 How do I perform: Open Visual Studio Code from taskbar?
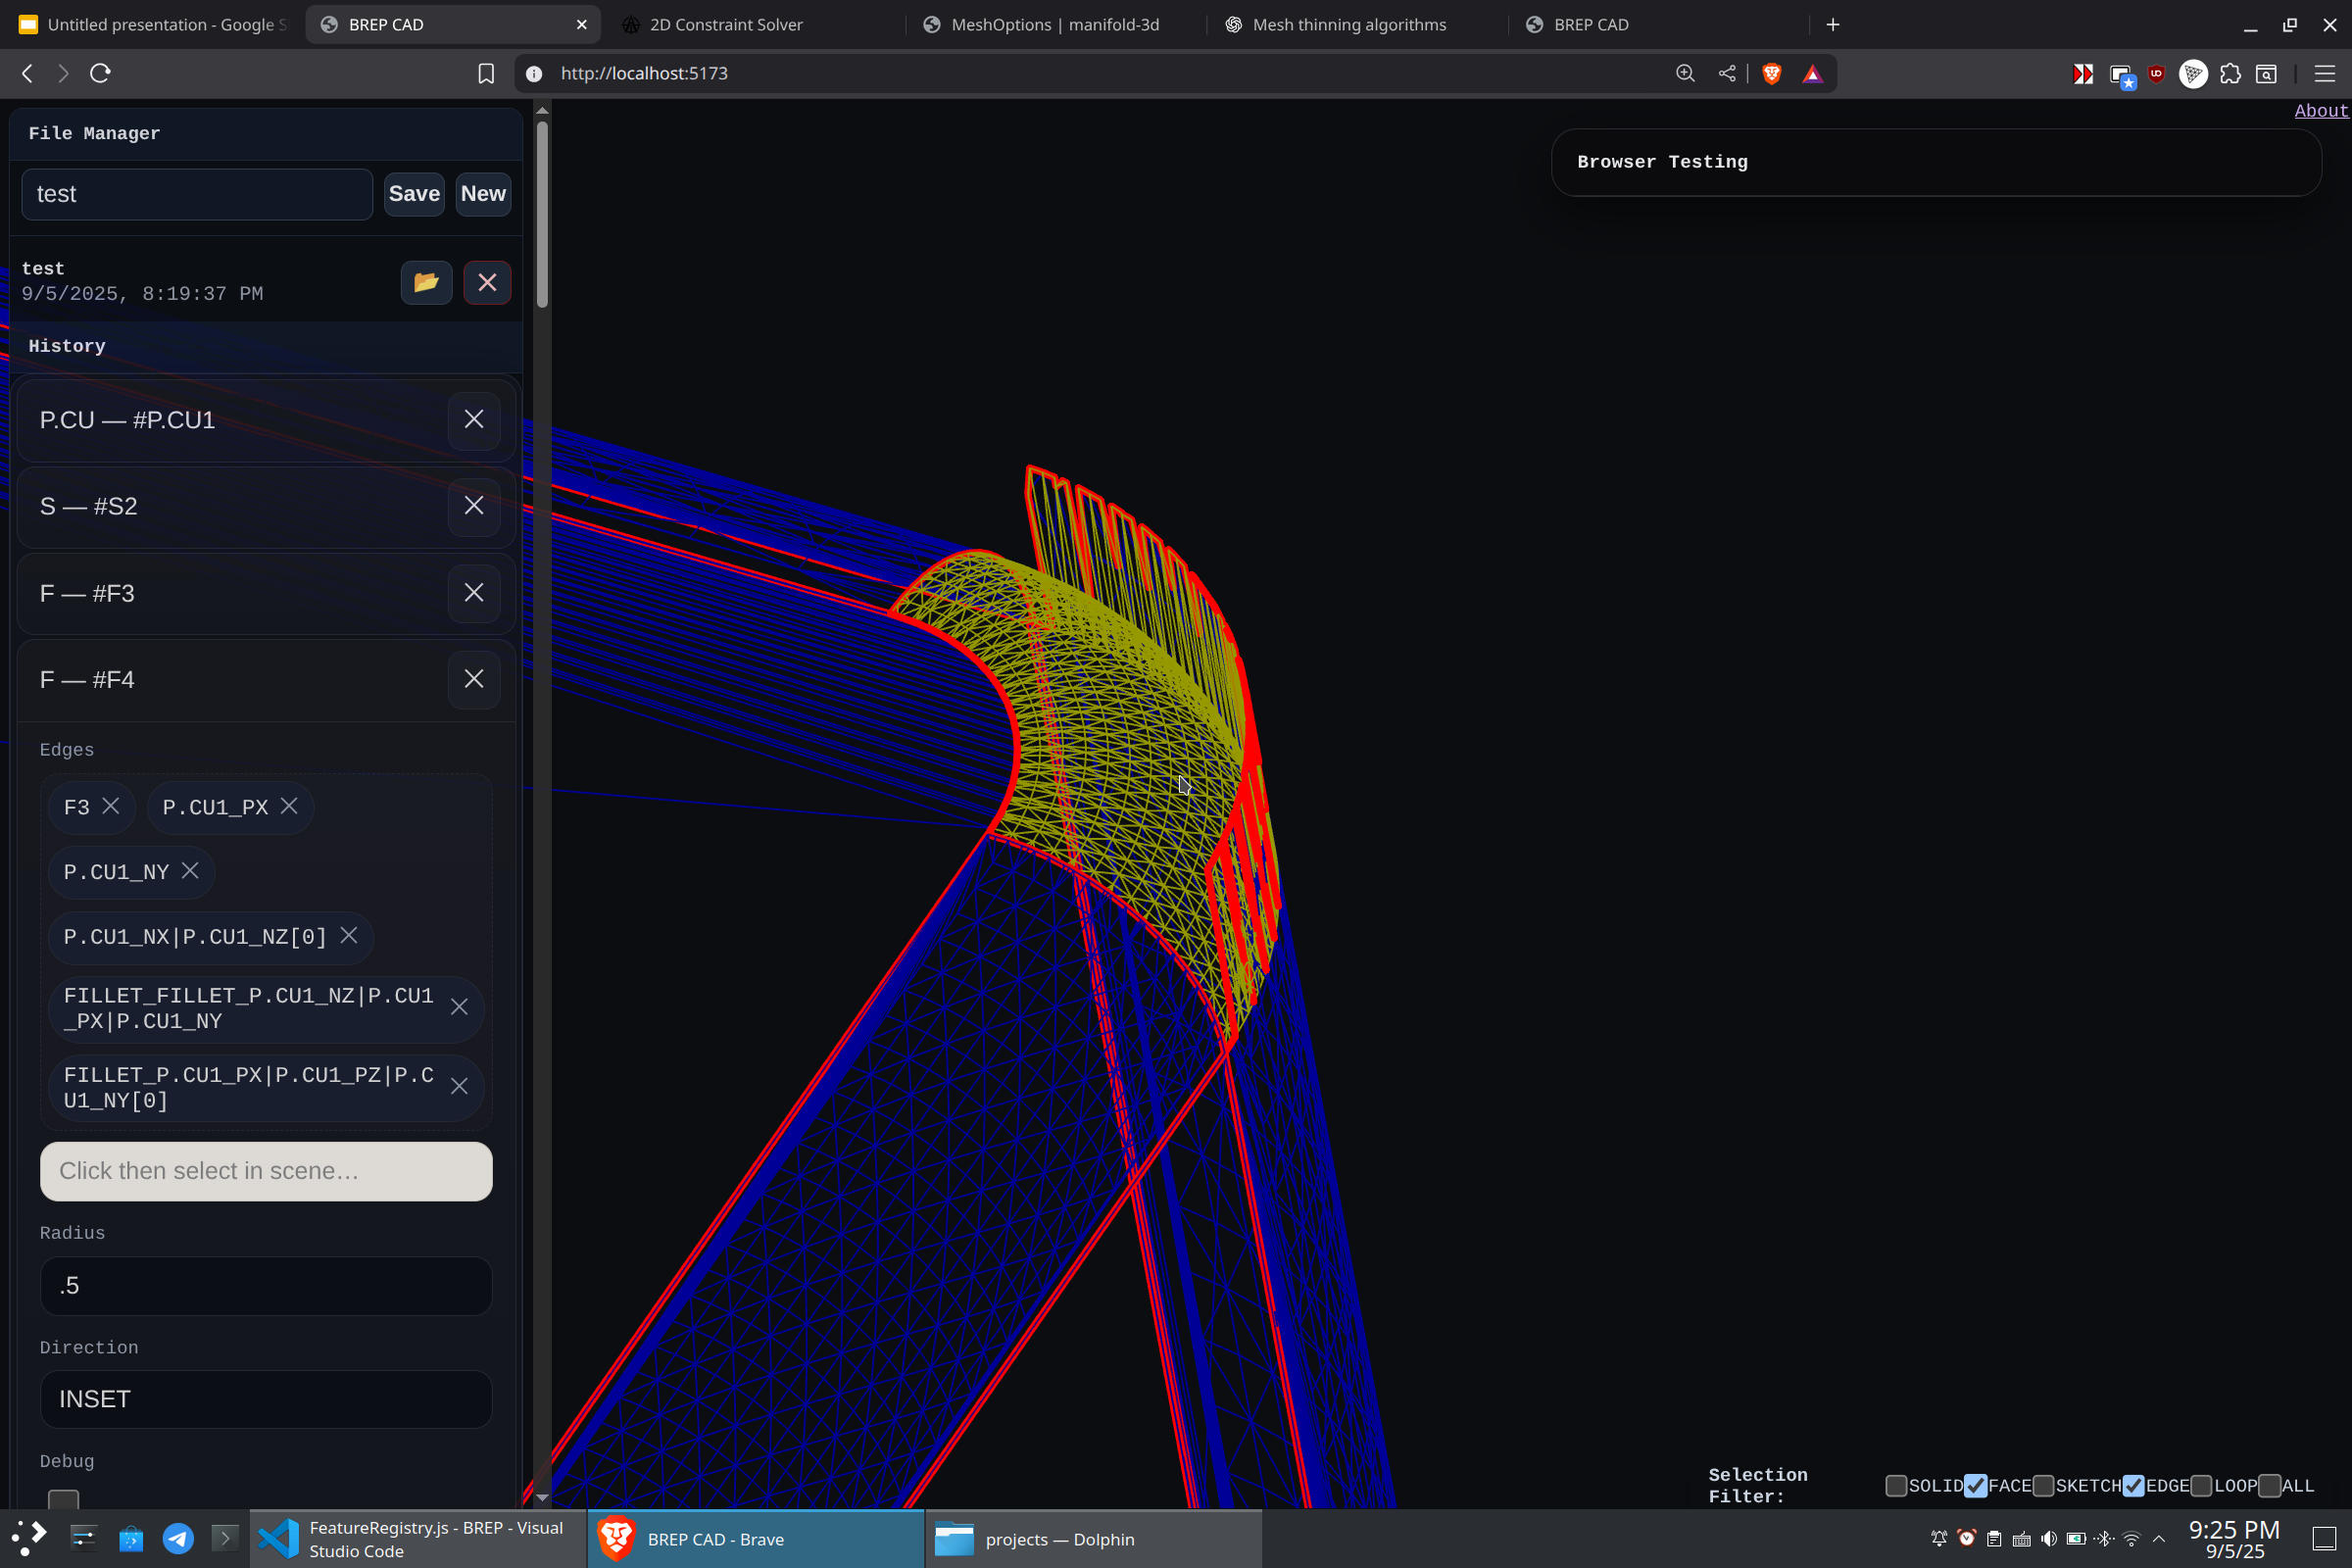point(418,1539)
